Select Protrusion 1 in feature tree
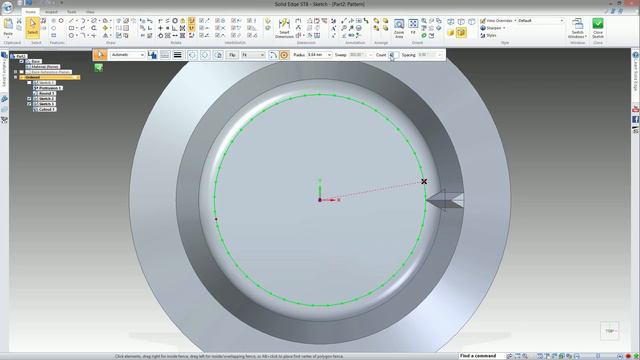Image resolution: width=640 pixels, height=360 pixels. tap(48, 88)
